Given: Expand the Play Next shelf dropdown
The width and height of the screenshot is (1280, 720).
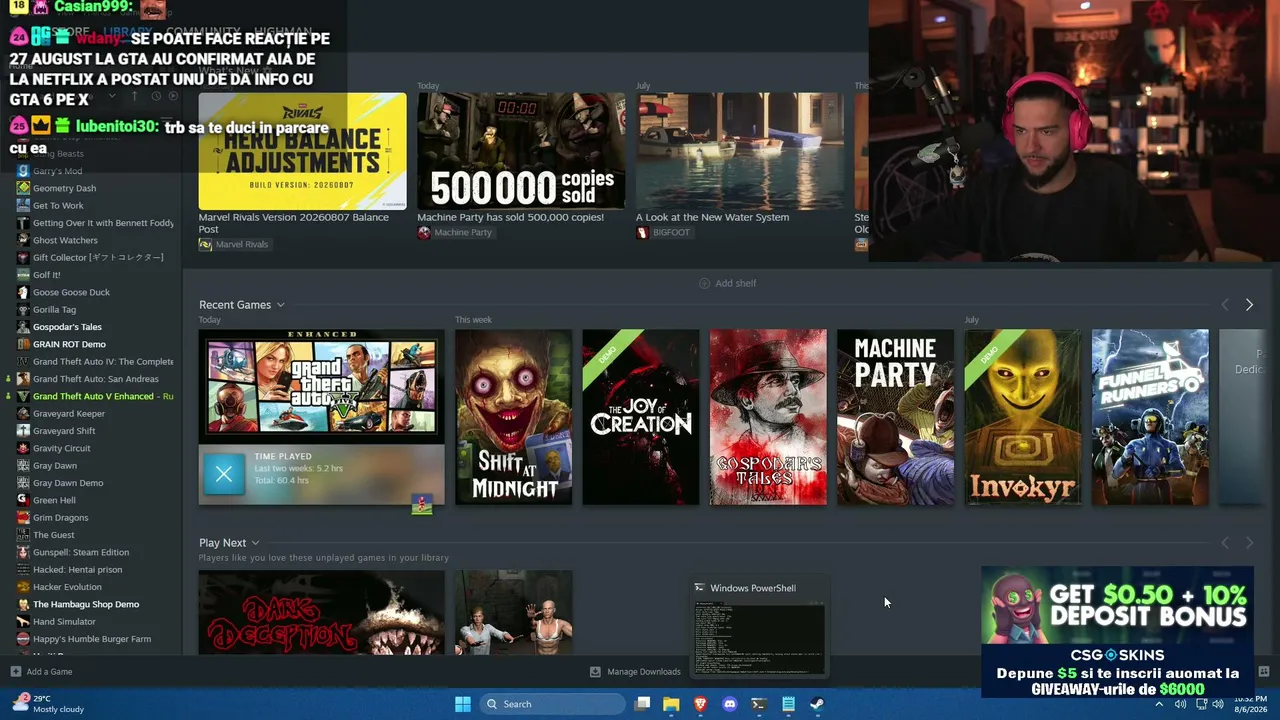Looking at the screenshot, I should point(255,543).
